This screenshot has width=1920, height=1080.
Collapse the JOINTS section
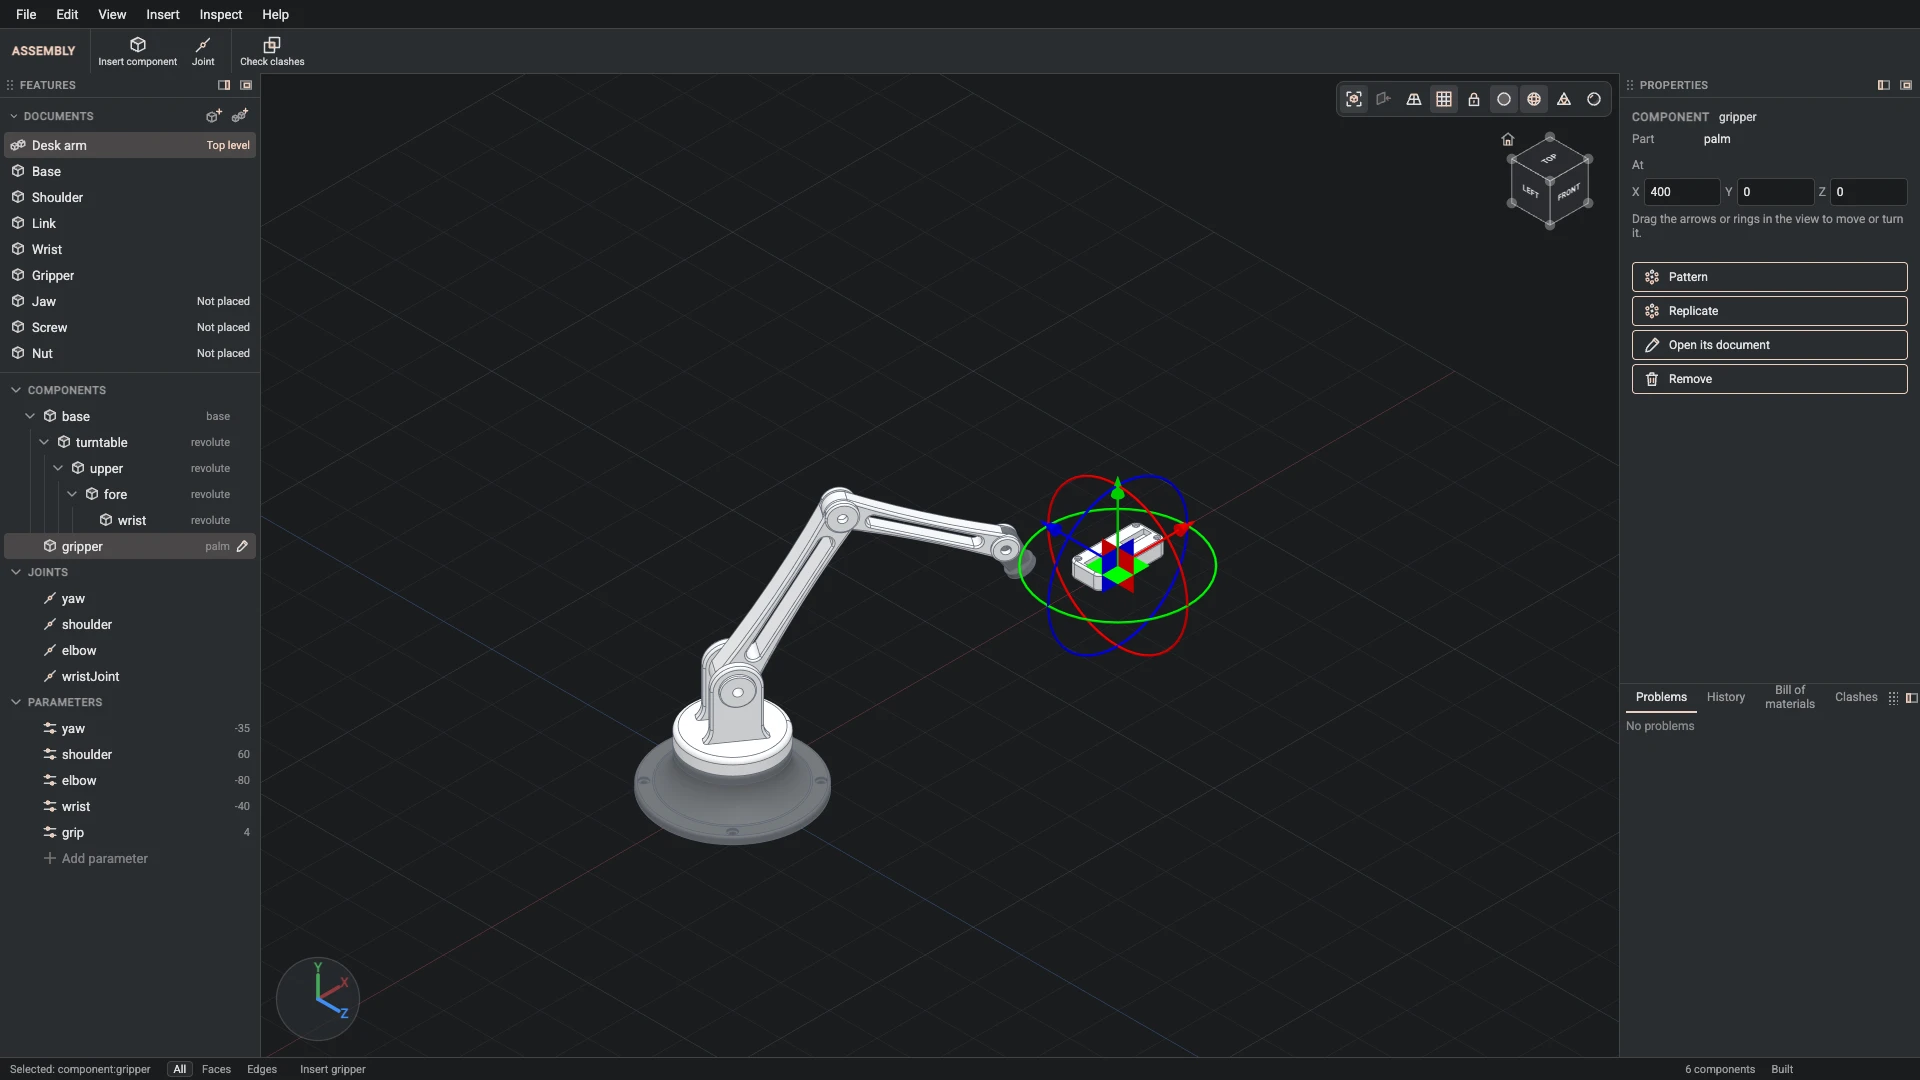[x=16, y=572]
